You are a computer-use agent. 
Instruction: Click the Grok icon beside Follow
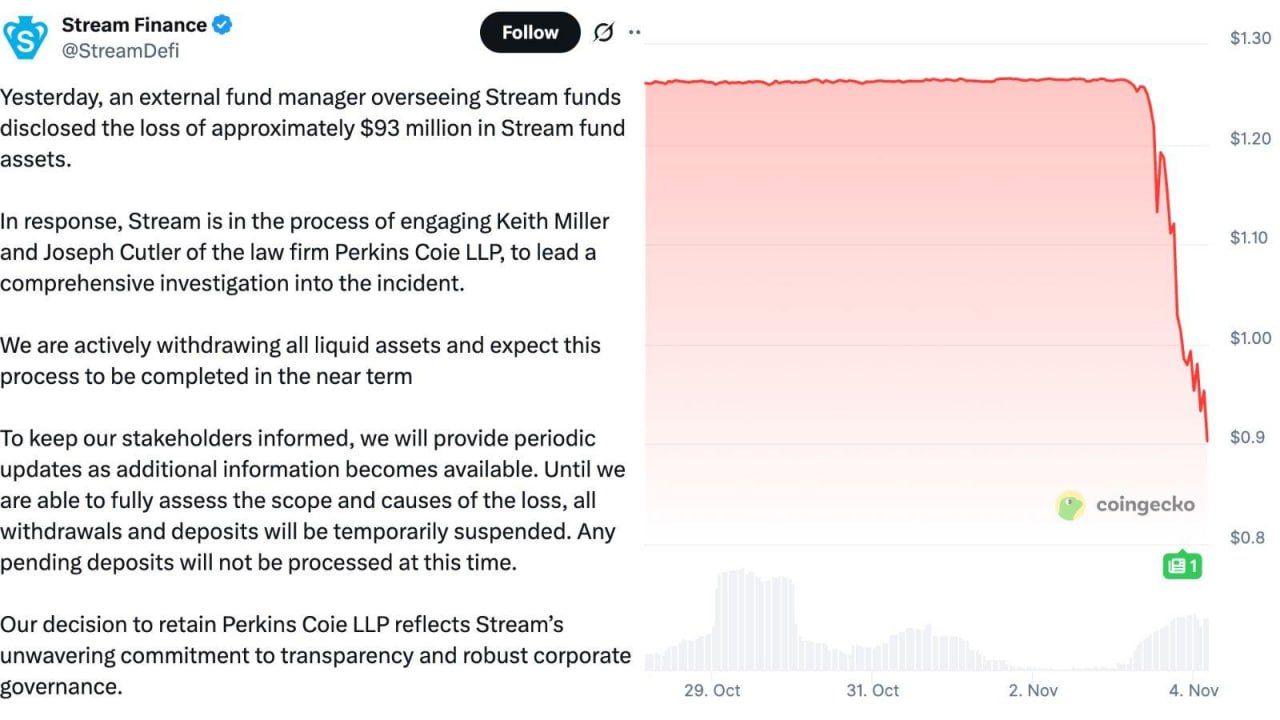(603, 32)
